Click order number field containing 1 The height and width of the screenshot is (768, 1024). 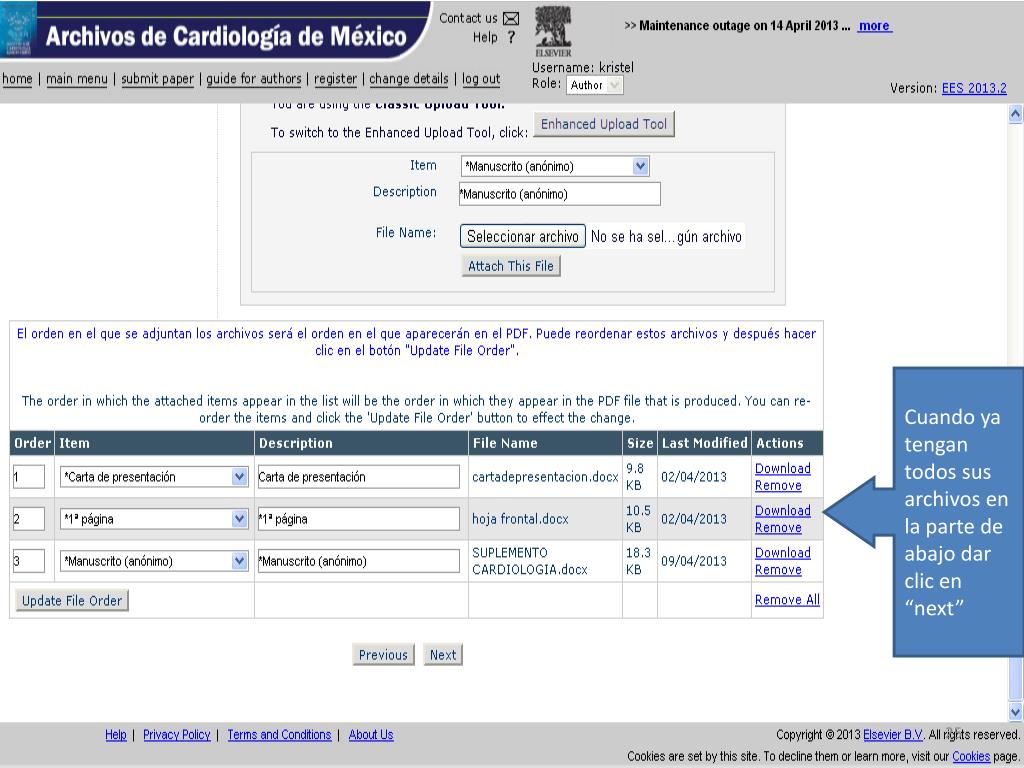point(29,477)
